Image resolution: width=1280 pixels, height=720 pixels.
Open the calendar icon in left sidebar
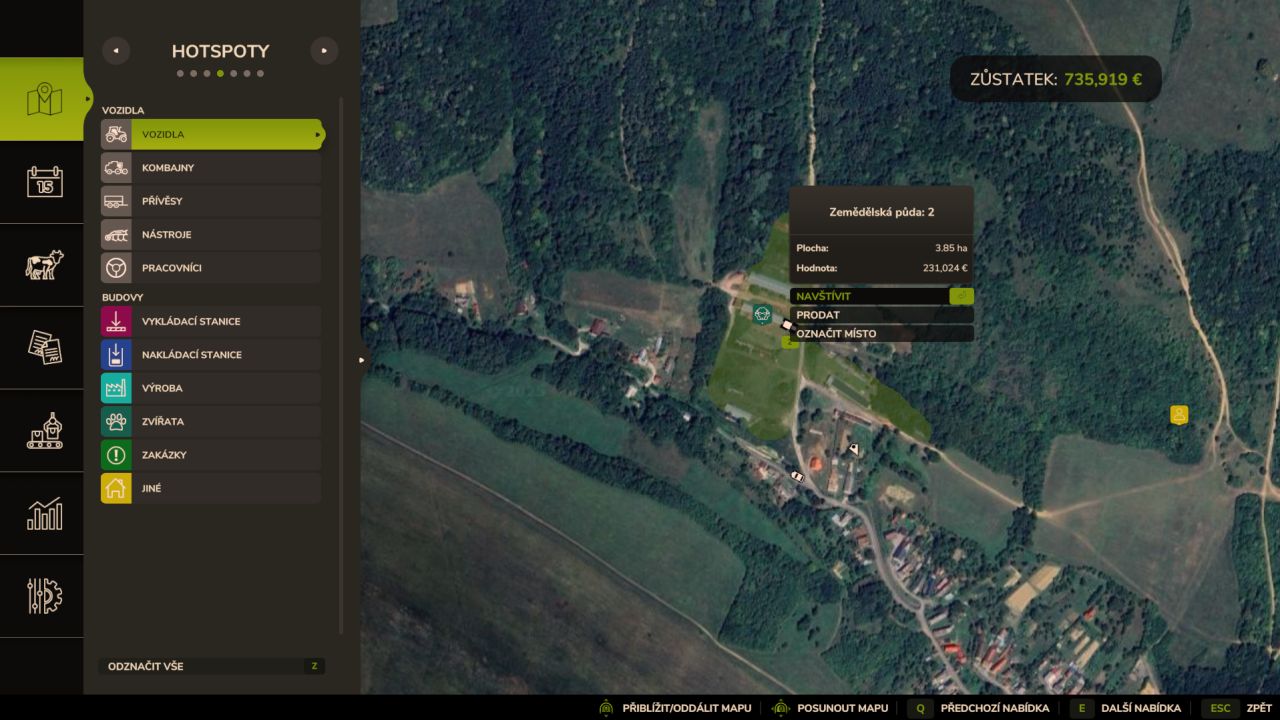[x=44, y=182]
